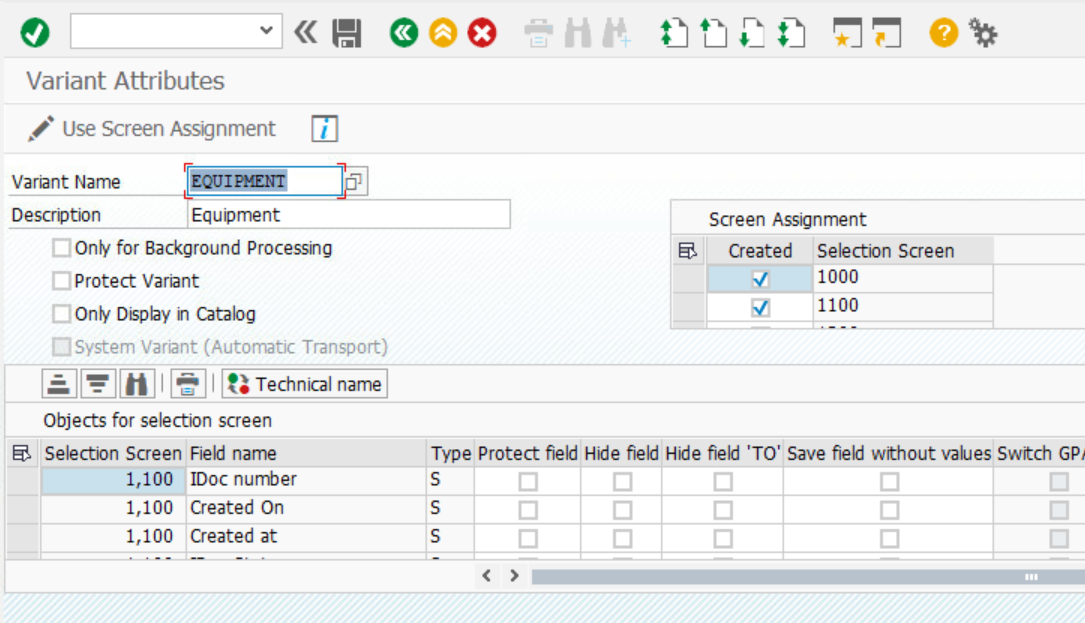Screen dimensions: 1085x623
Task: Select the Created On field row
Action: 306,507
